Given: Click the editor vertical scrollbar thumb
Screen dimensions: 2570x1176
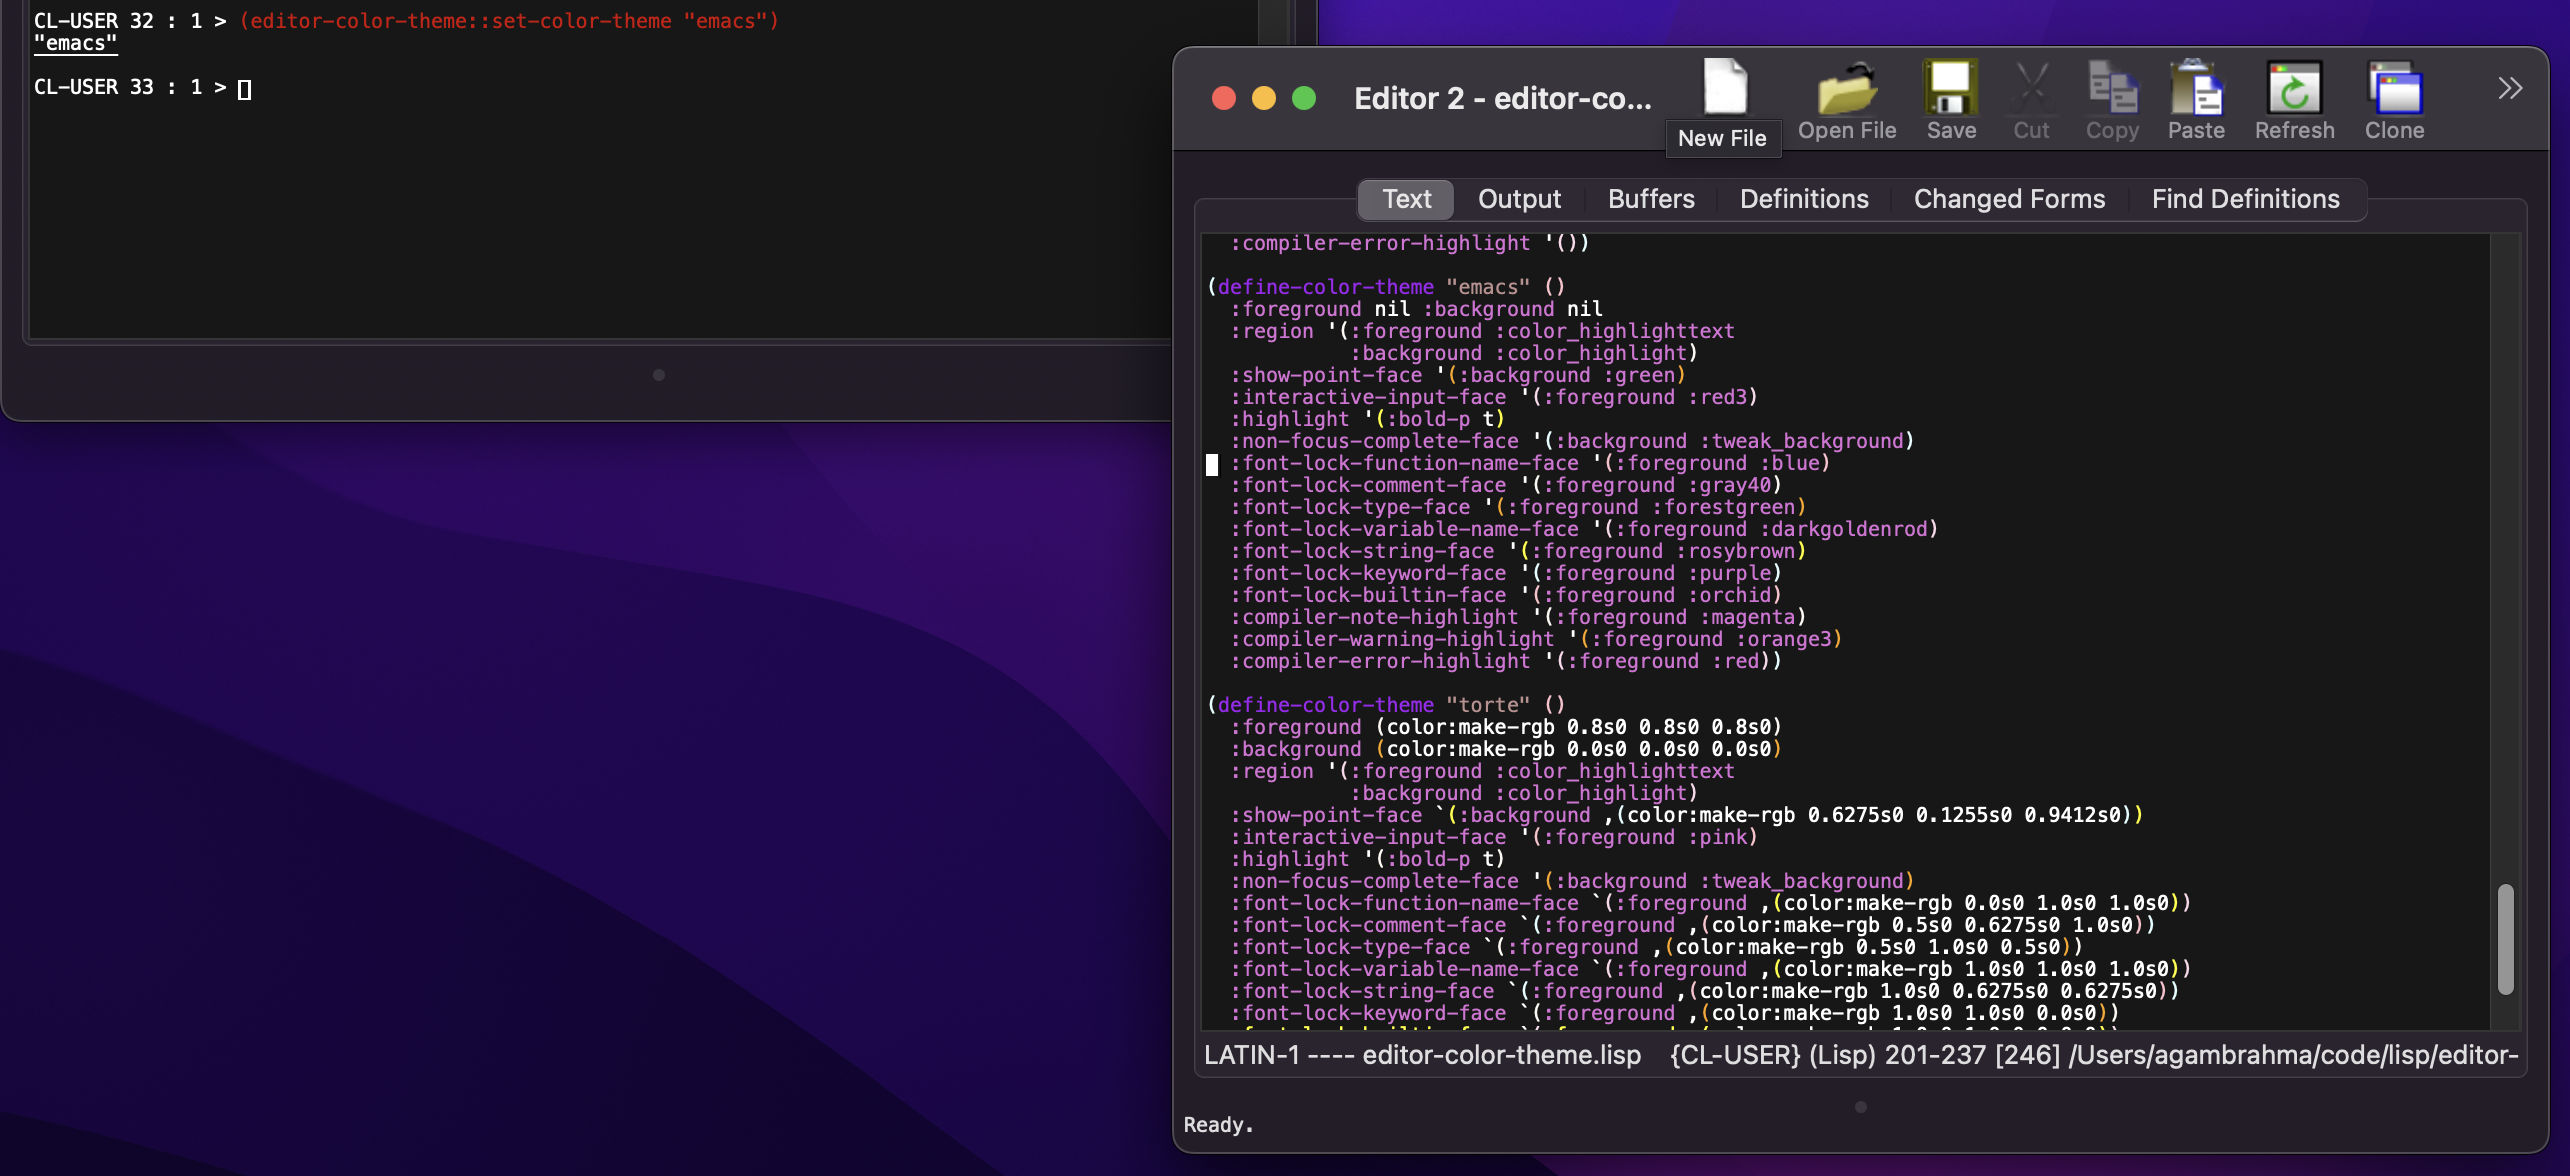Looking at the screenshot, I should 2504,938.
